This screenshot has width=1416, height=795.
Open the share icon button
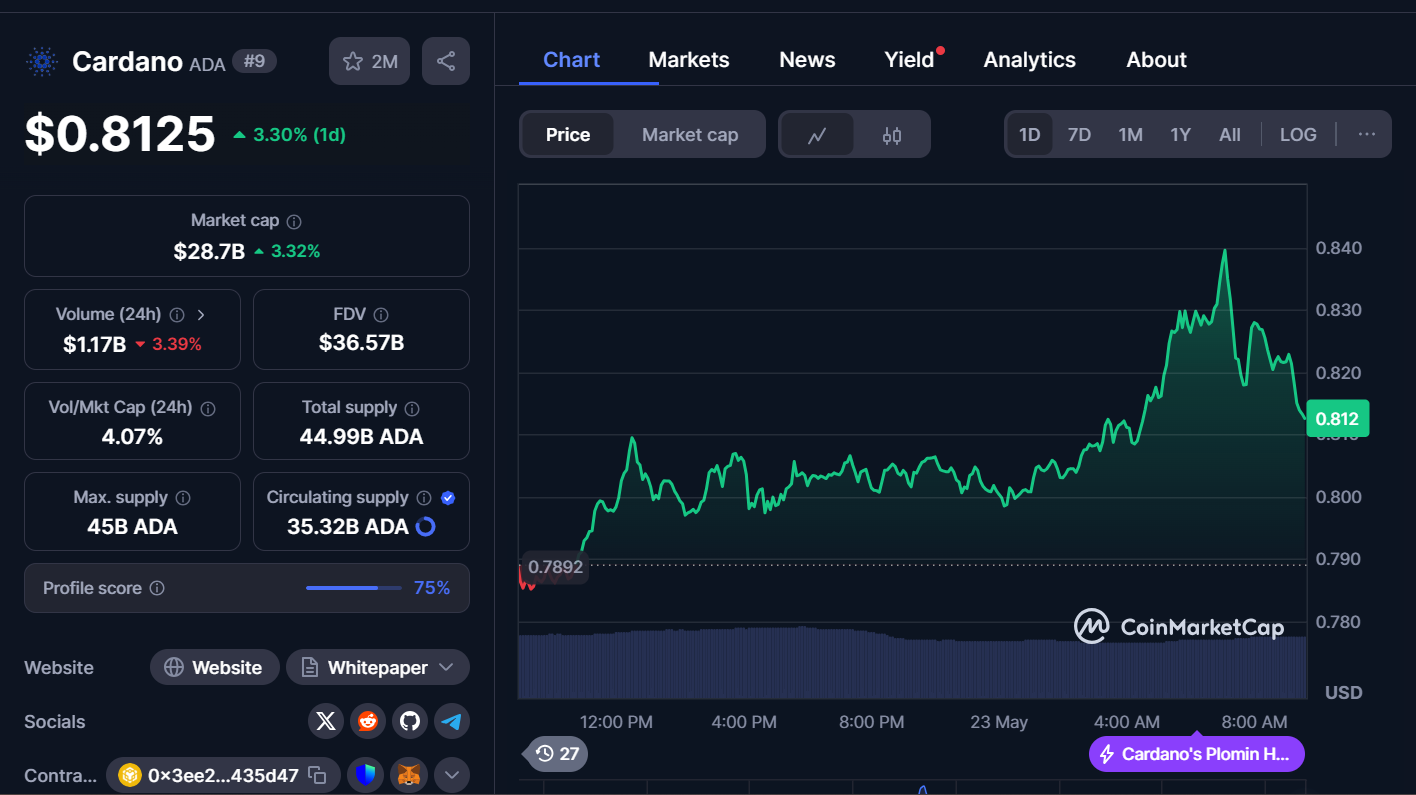446,61
